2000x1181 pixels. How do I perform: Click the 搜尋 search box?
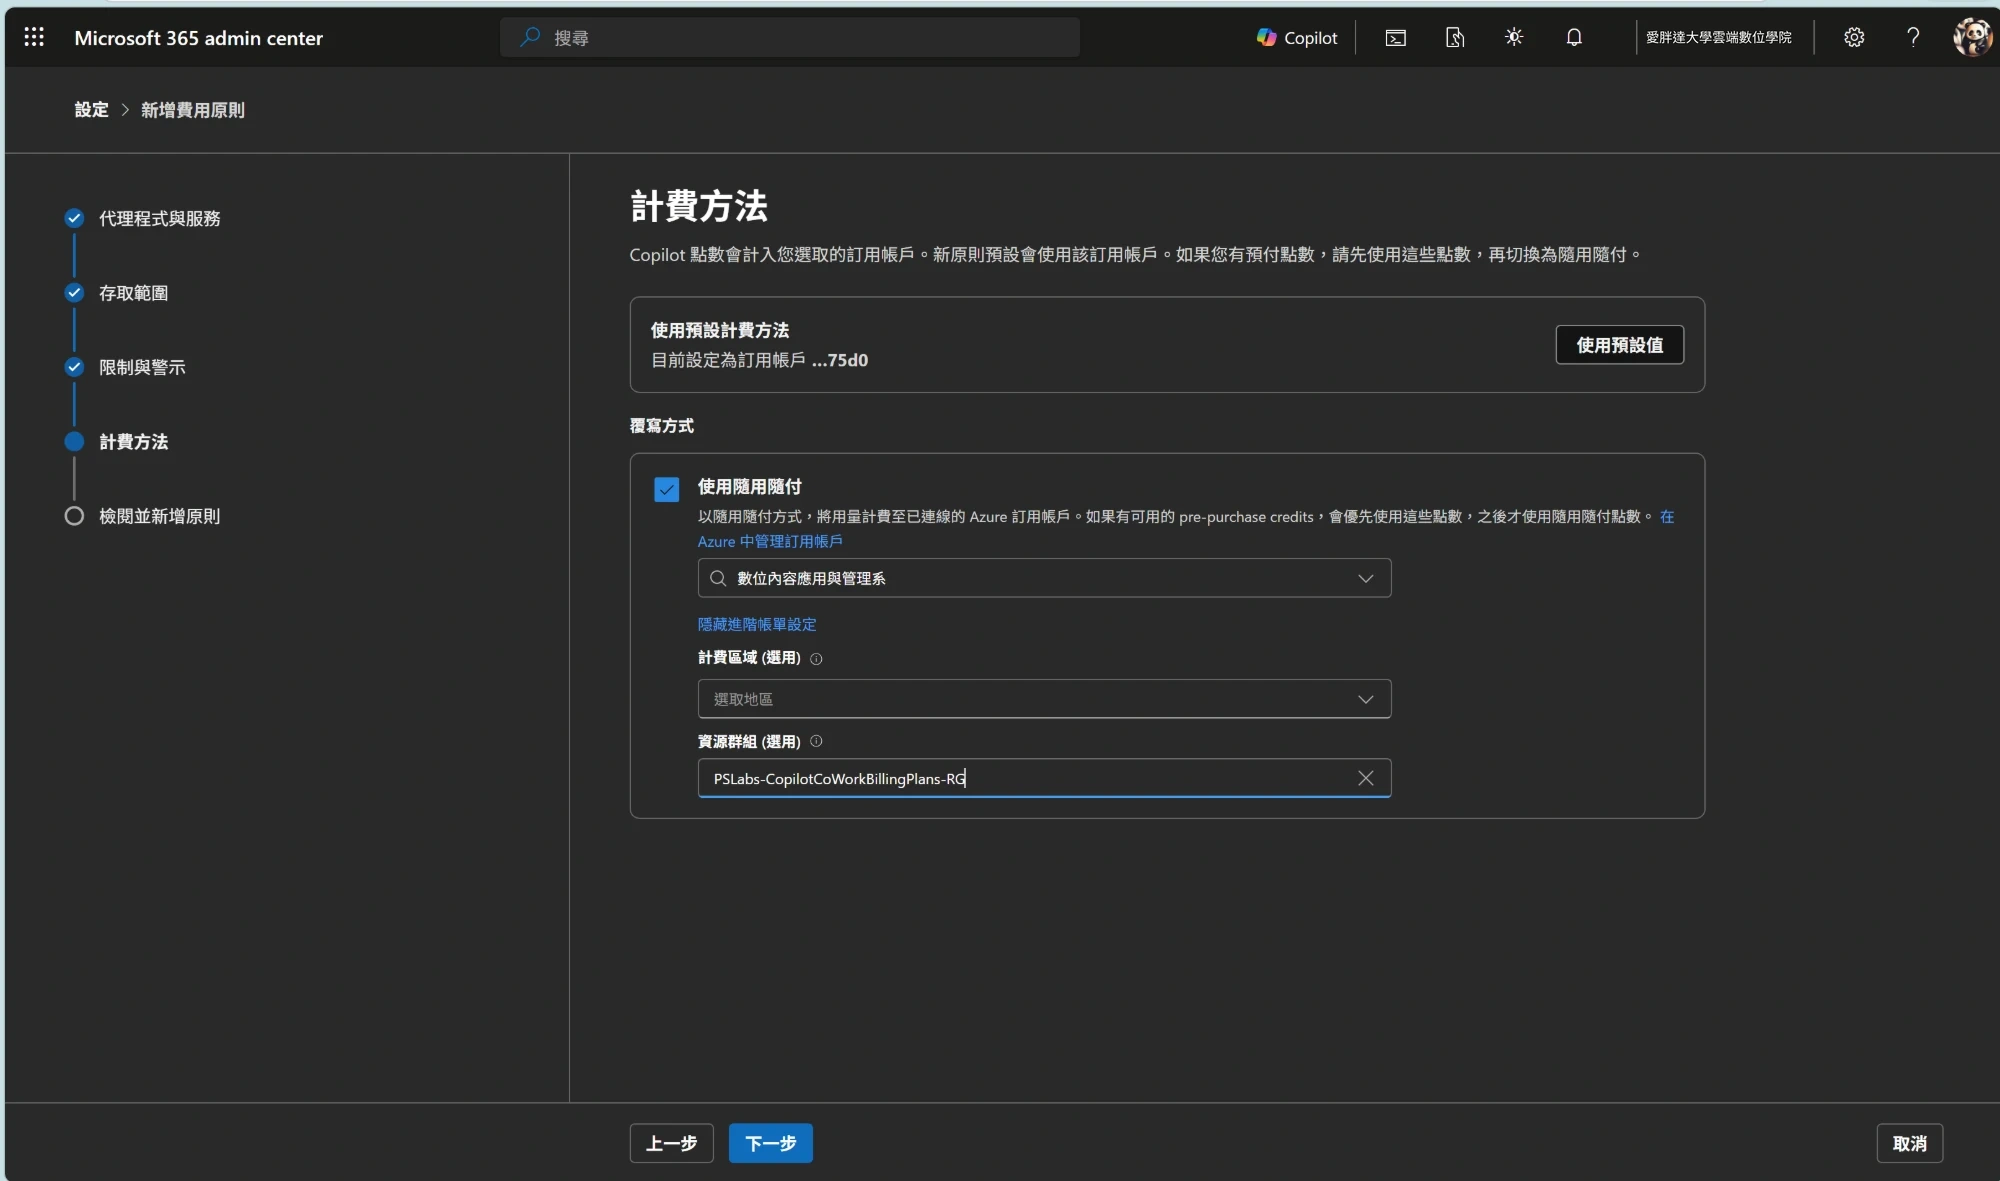click(x=790, y=37)
